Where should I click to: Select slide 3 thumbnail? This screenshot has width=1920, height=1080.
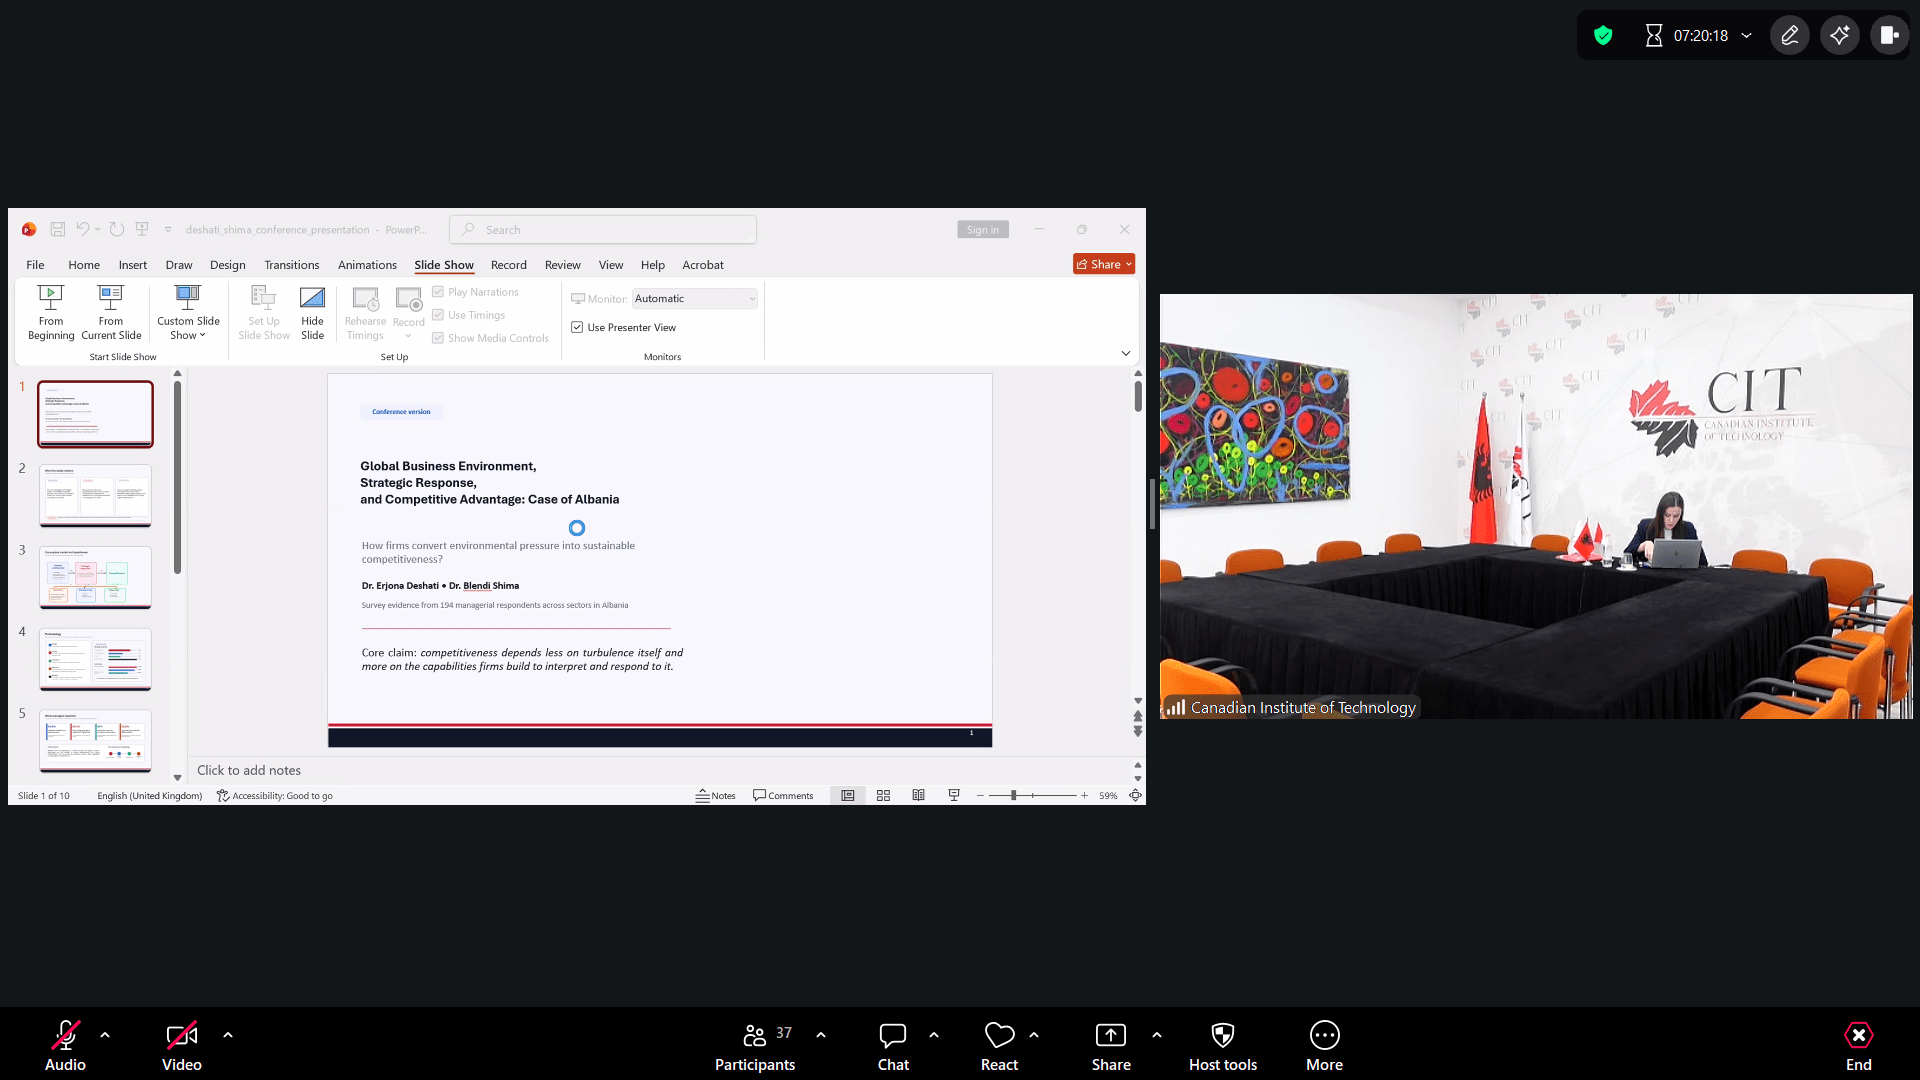(95, 577)
